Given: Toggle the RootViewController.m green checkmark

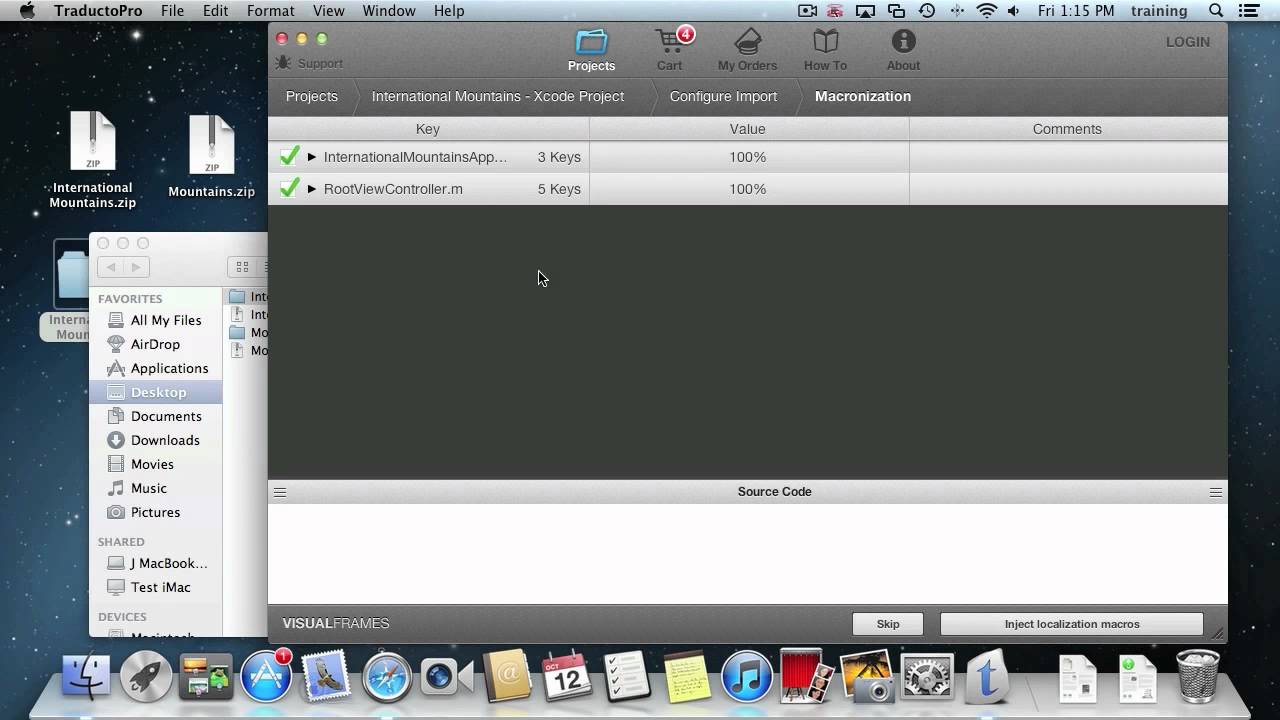Looking at the screenshot, I should point(289,188).
